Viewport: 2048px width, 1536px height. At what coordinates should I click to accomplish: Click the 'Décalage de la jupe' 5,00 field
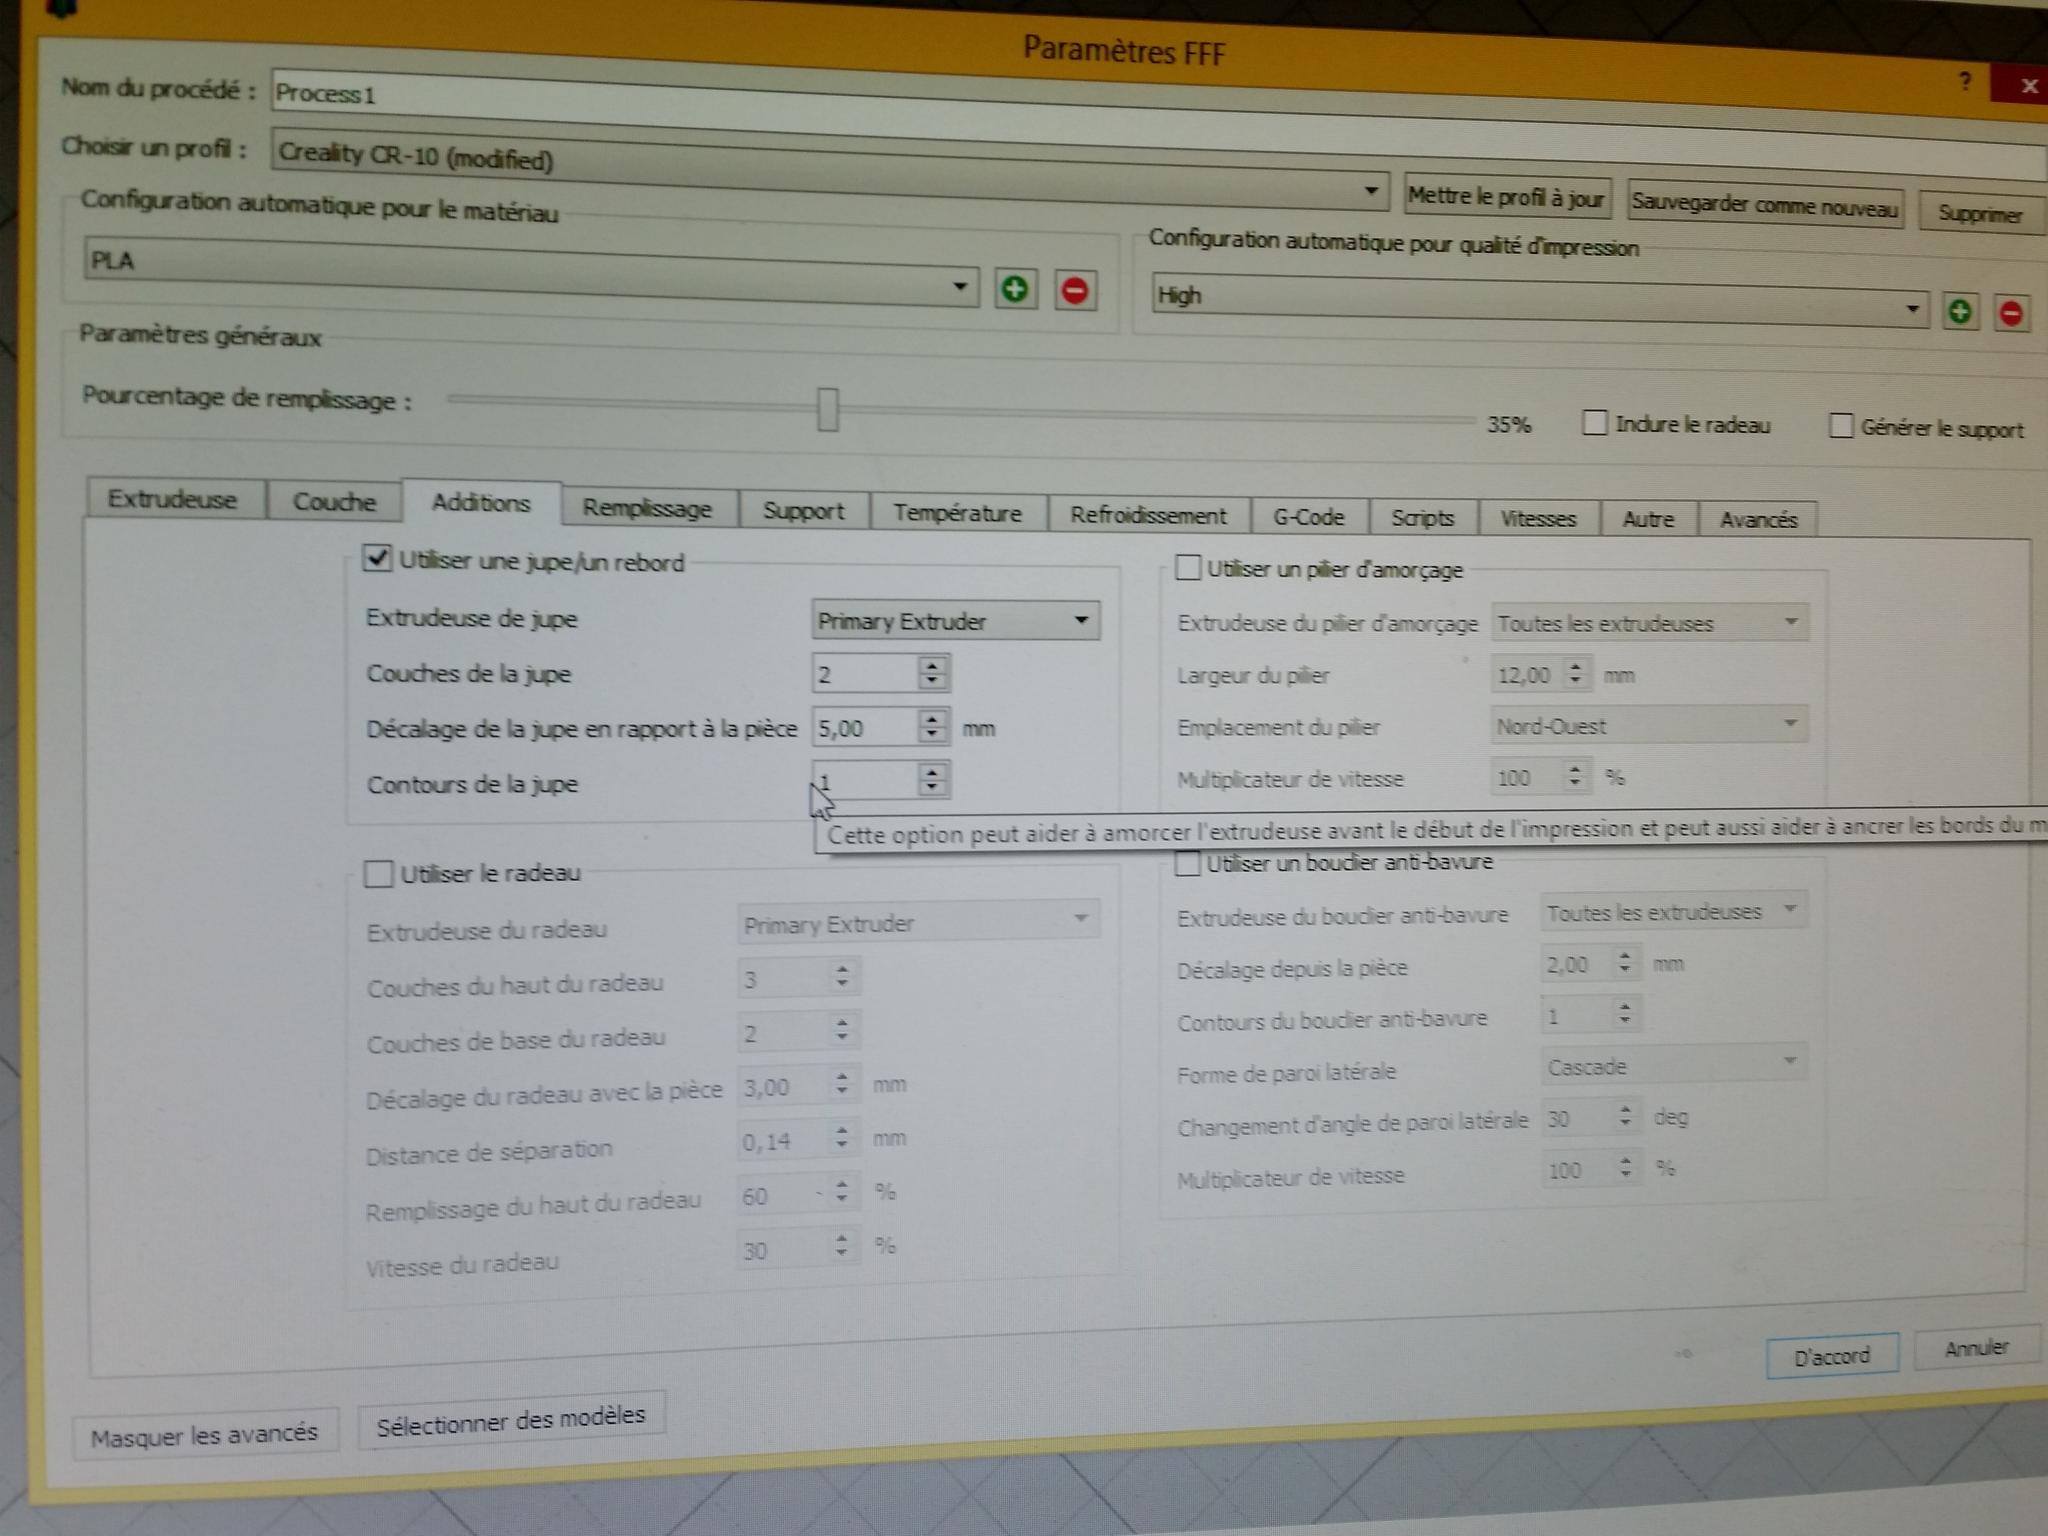[x=865, y=728]
